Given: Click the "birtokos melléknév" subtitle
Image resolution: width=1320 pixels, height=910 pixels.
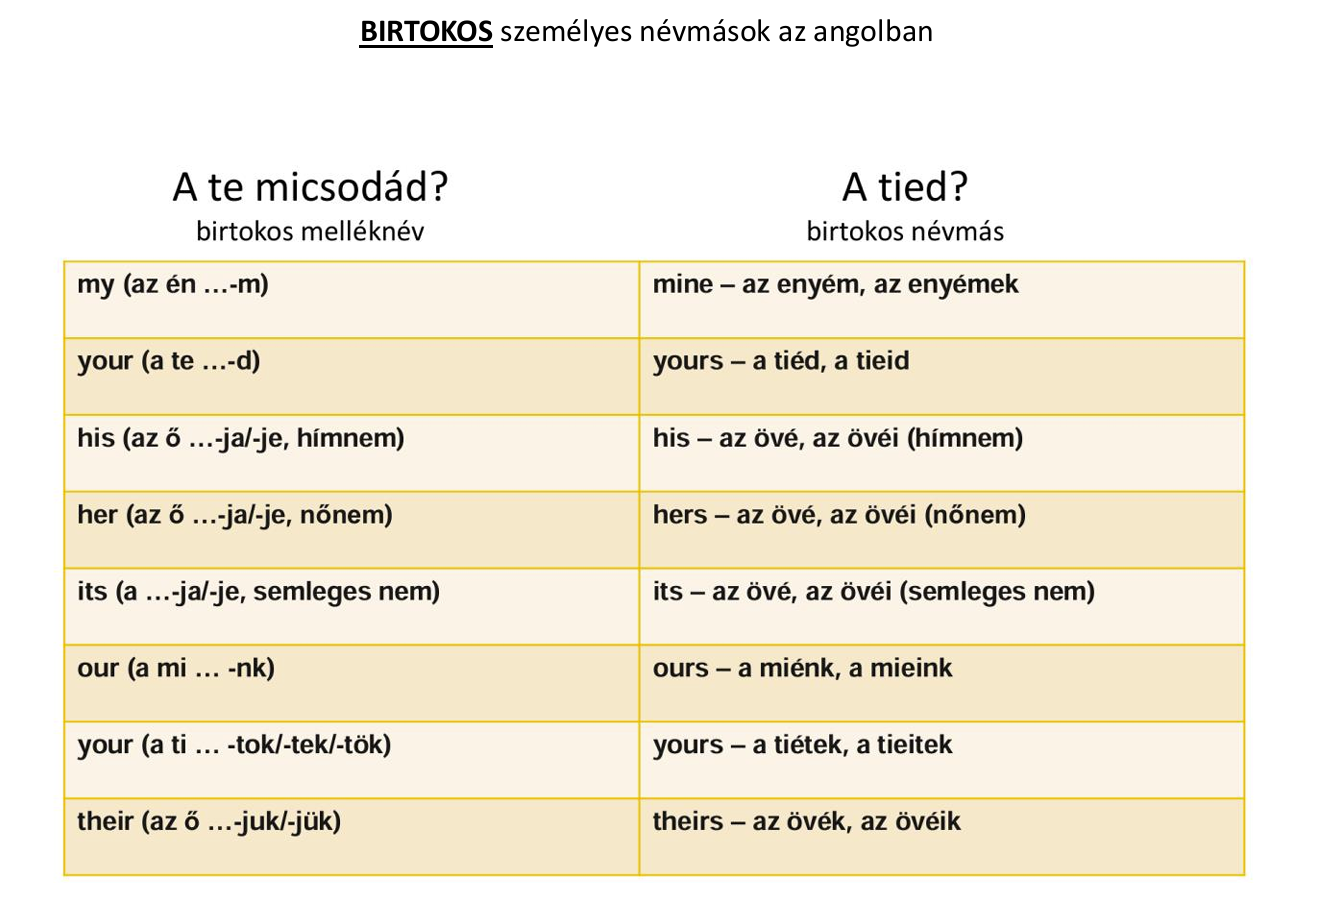Looking at the screenshot, I should pos(310,232).
